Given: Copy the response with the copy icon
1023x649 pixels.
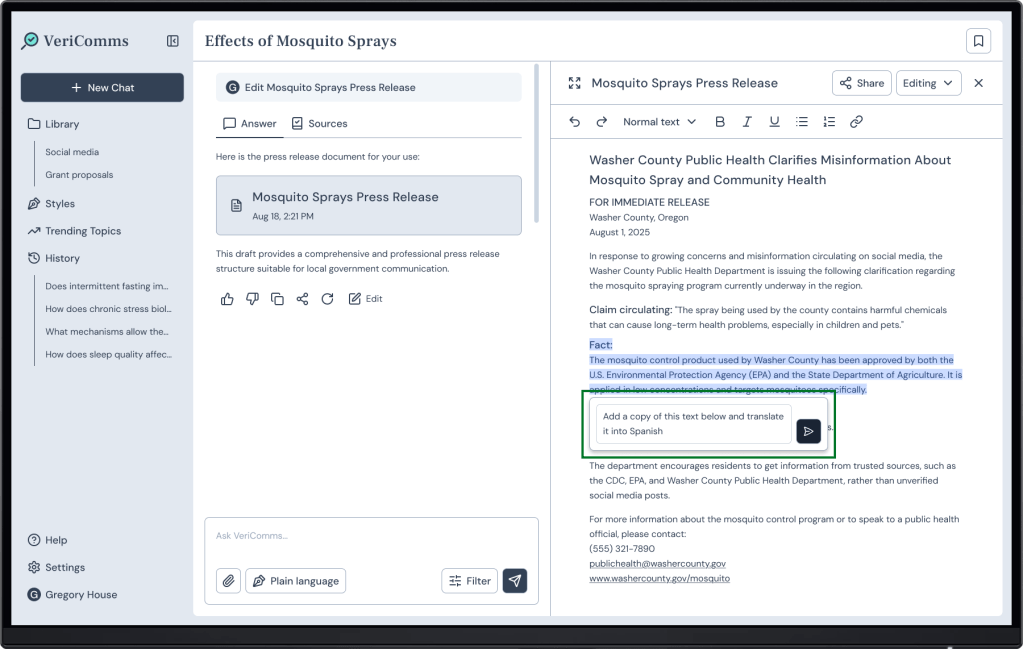Looking at the screenshot, I should (277, 298).
